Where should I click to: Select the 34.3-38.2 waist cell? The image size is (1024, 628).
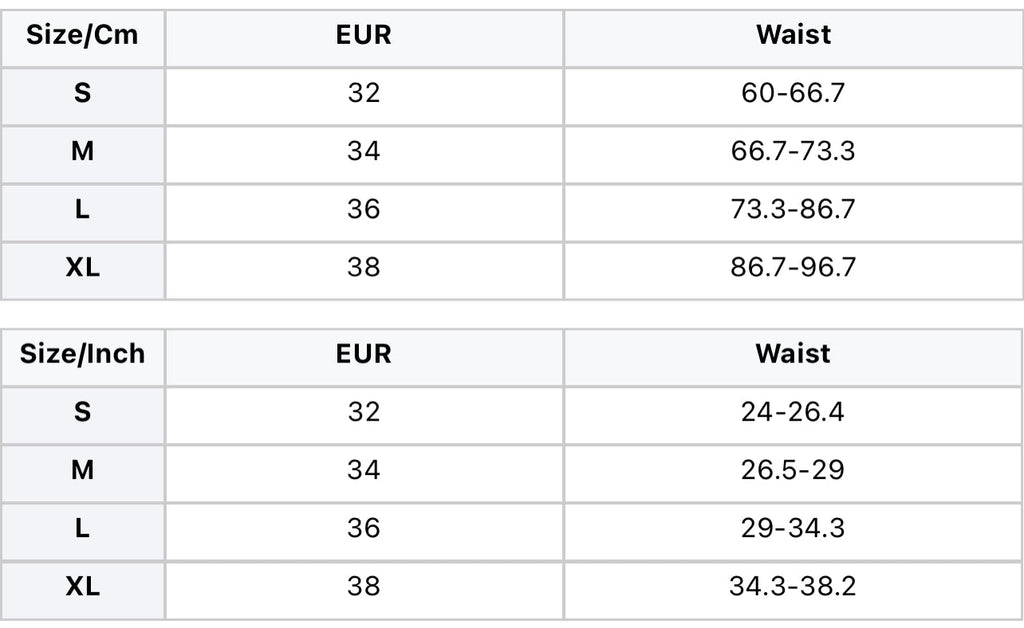click(793, 587)
